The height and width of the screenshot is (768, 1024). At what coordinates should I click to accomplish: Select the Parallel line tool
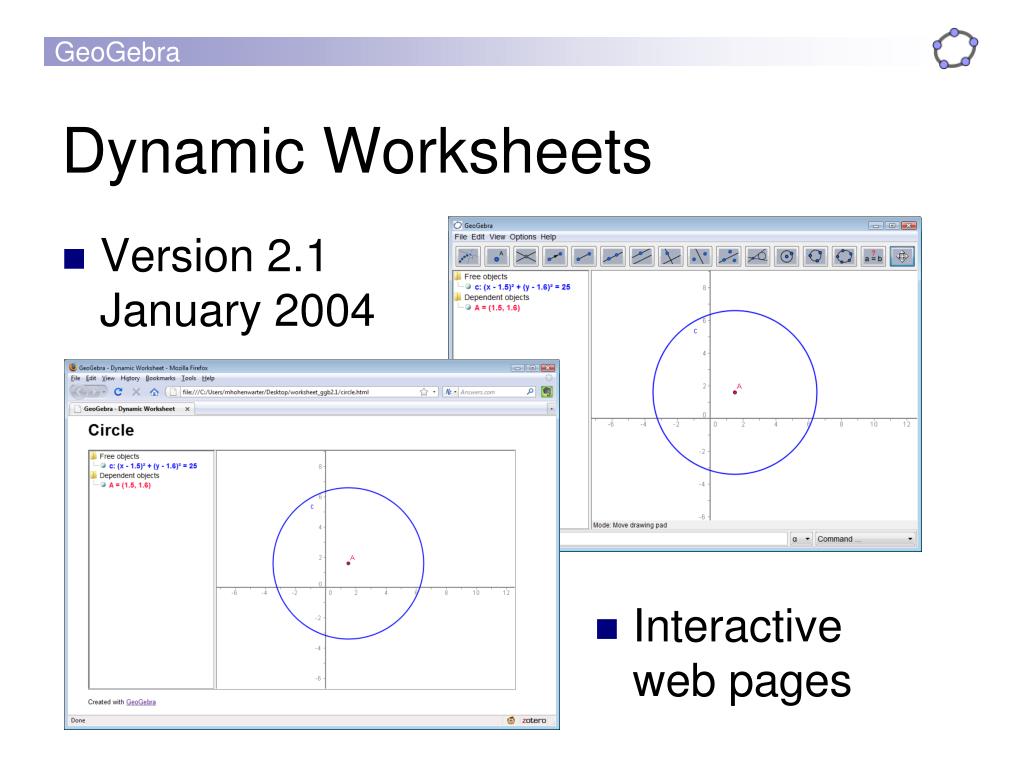coord(641,257)
